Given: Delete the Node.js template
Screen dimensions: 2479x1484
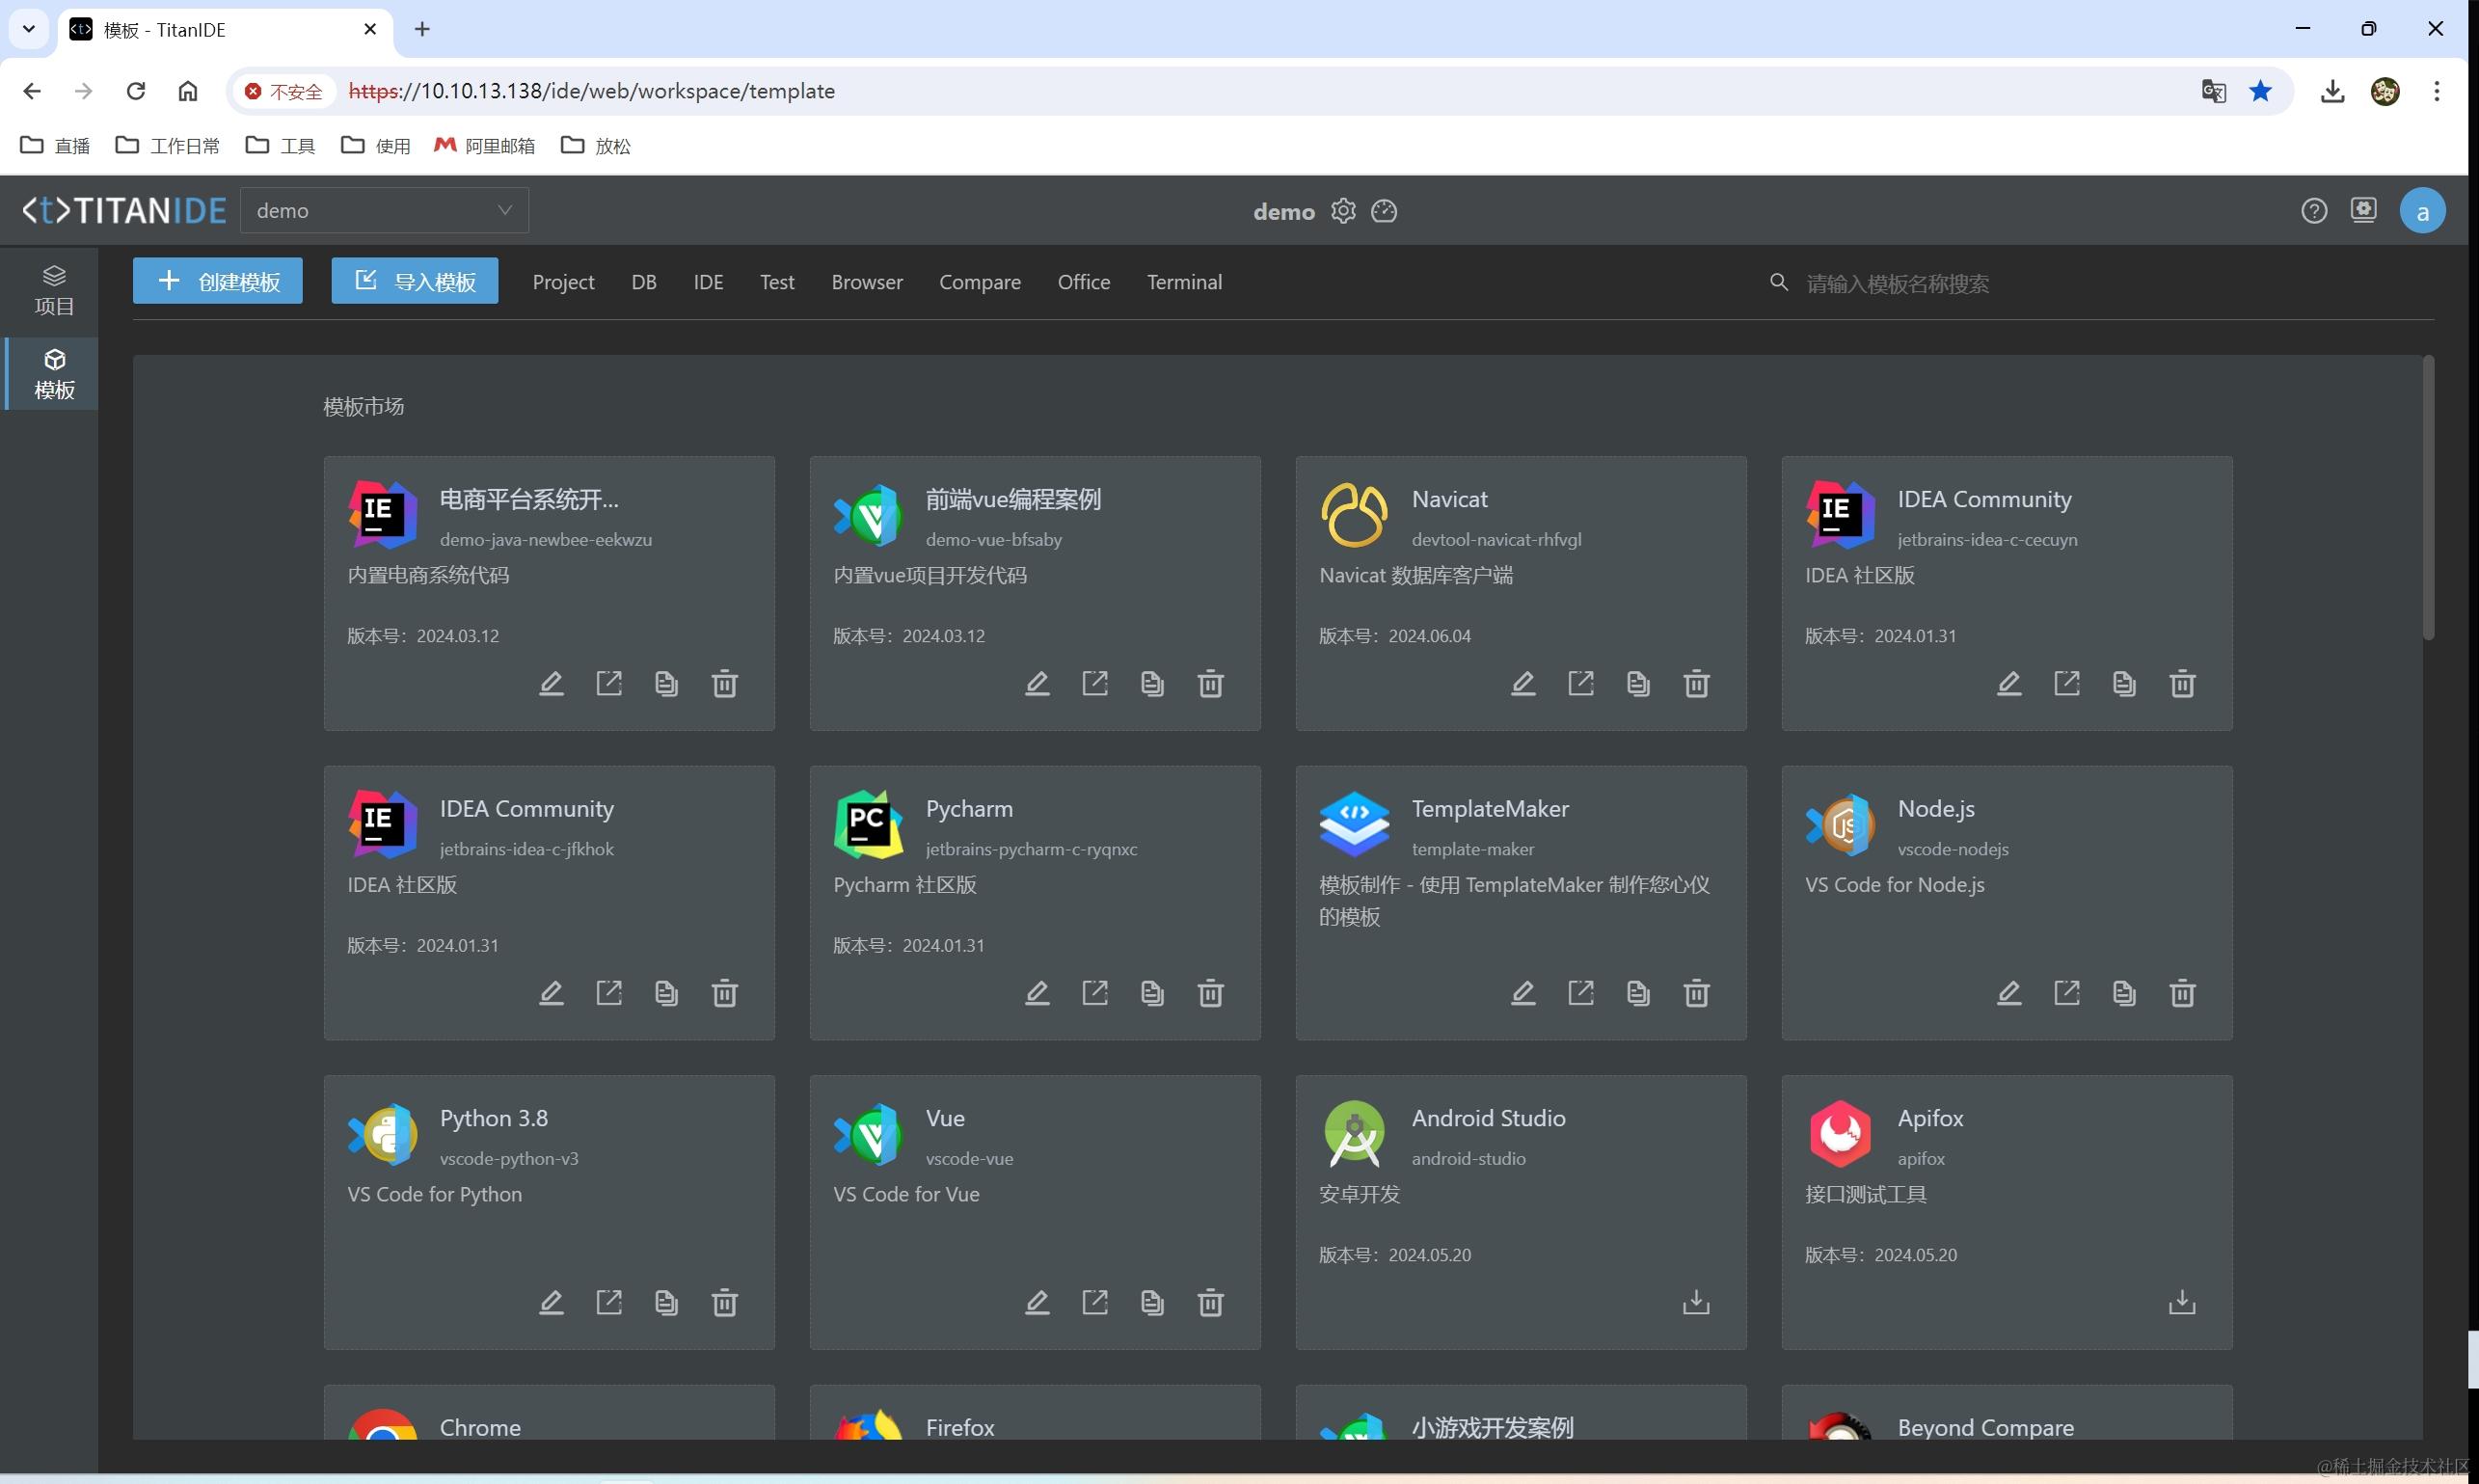Looking at the screenshot, I should tap(2183, 993).
